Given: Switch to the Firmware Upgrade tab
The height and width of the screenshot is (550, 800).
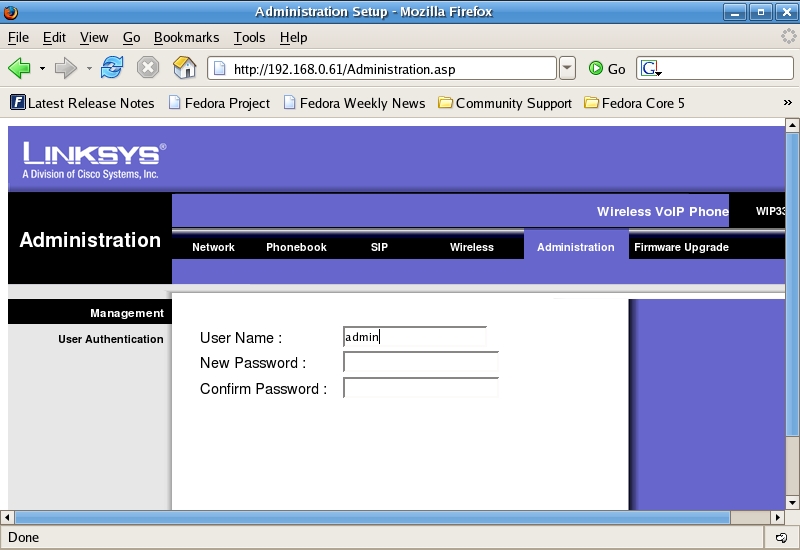Looking at the screenshot, I should pyautogui.click(x=681, y=247).
